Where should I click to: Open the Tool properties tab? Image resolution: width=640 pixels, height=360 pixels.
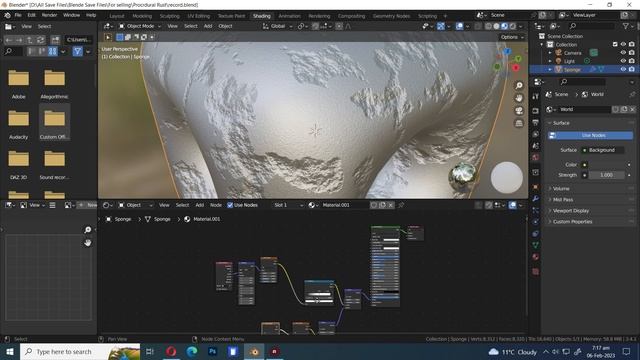[x=536, y=96]
